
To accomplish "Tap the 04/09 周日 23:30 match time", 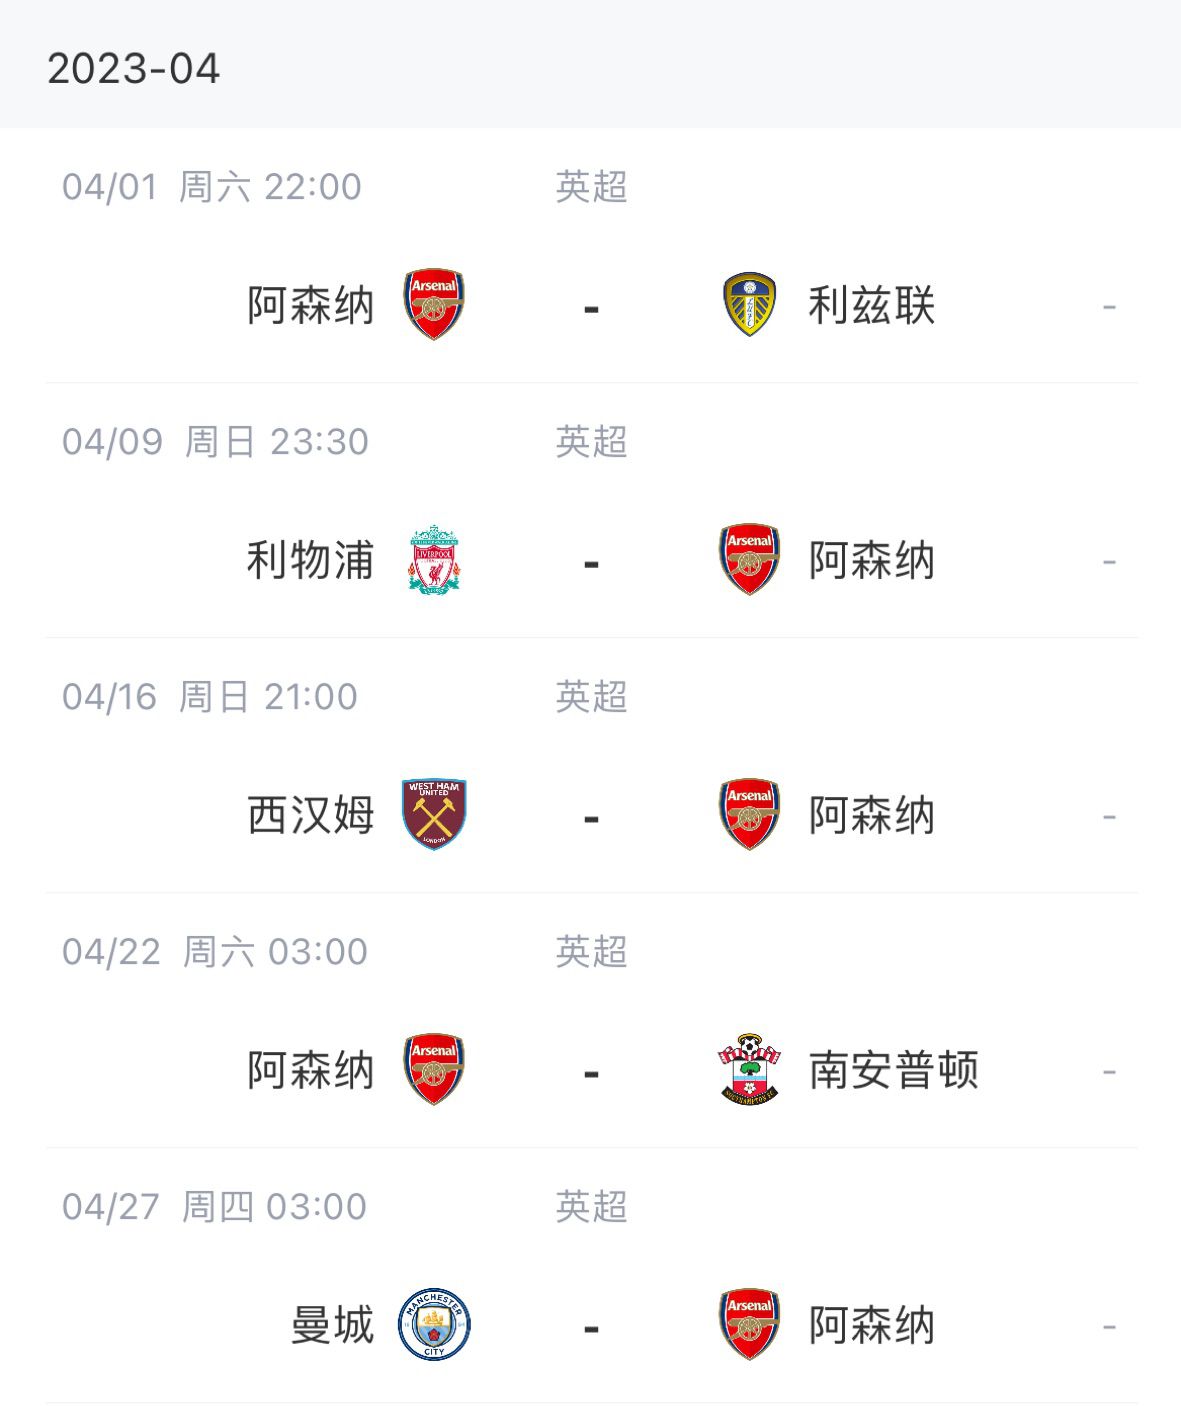I will coord(215,442).
